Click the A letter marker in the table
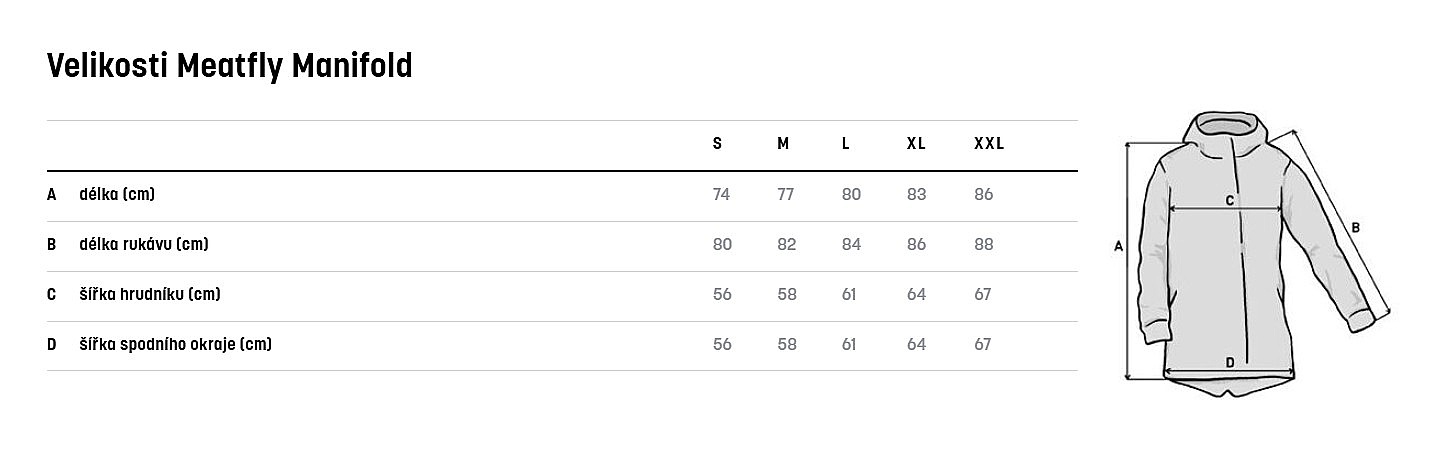 click(52, 194)
